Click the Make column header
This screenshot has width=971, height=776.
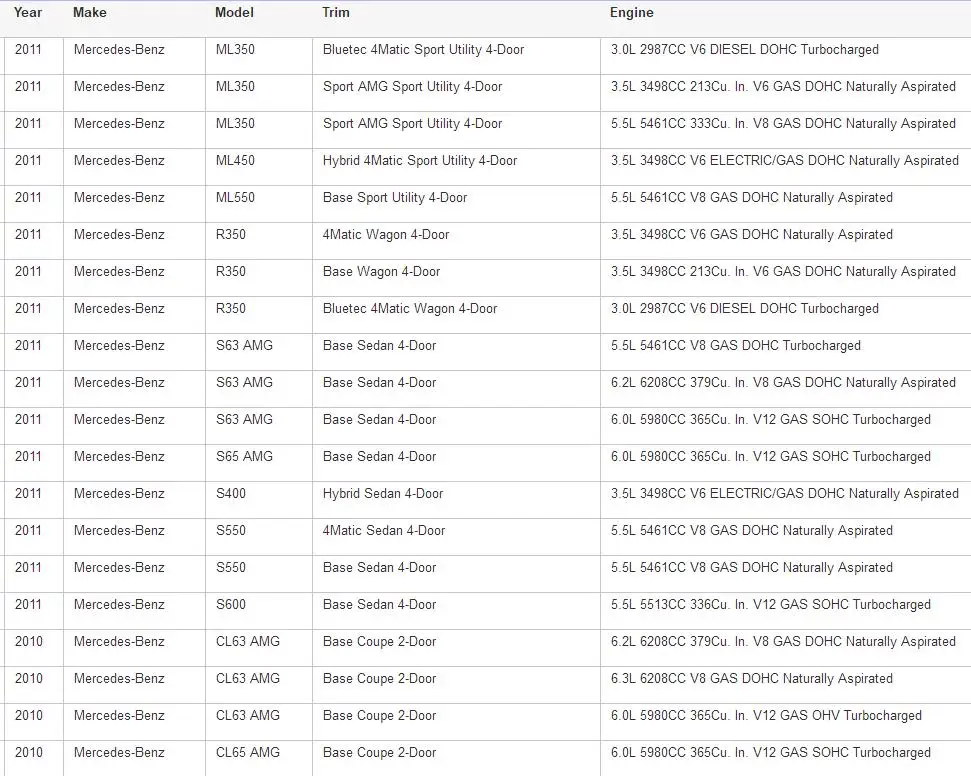(x=90, y=12)
